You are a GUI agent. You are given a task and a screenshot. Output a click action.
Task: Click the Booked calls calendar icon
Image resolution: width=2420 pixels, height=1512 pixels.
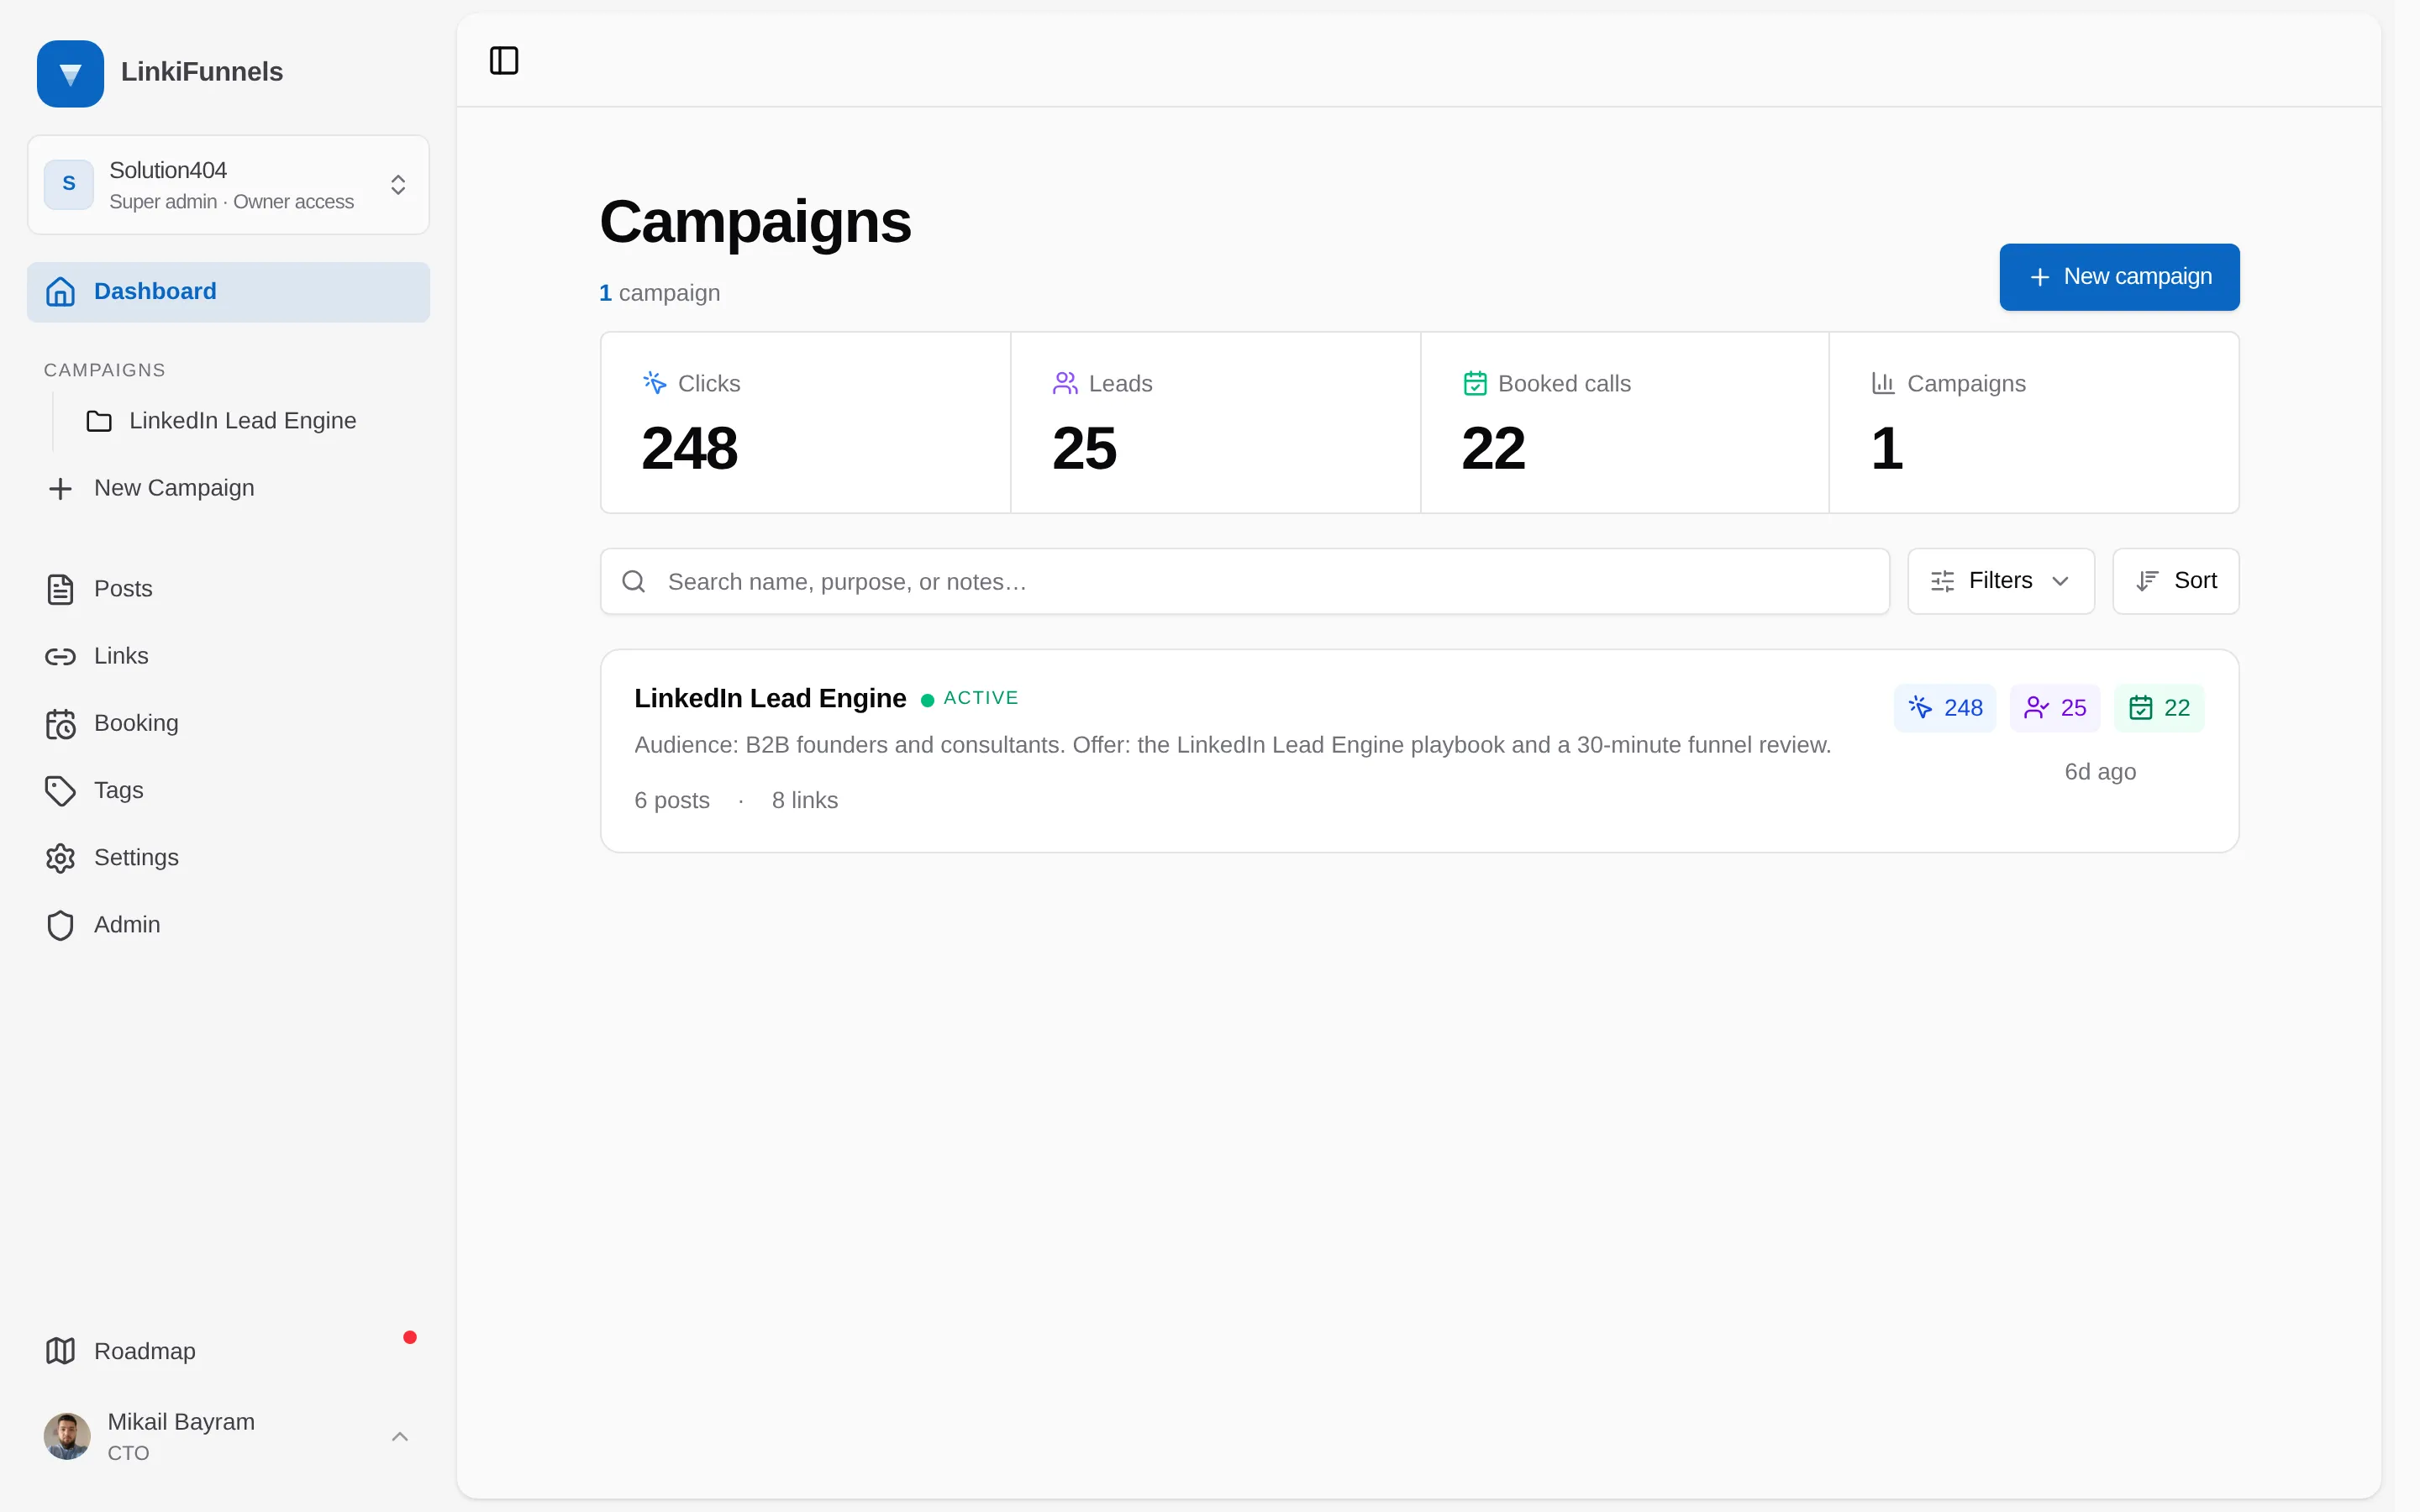point(1475,383)
